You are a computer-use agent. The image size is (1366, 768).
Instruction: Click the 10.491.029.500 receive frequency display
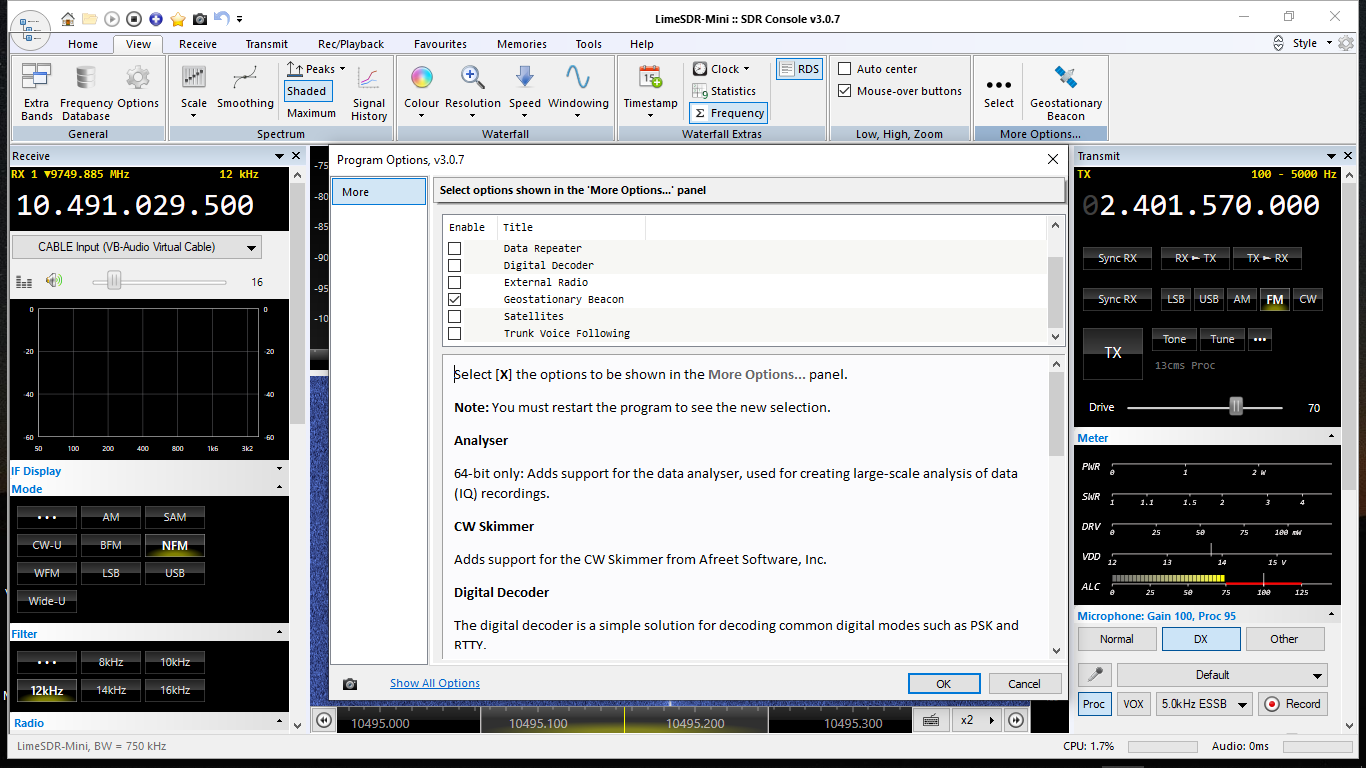pos(135,205)
